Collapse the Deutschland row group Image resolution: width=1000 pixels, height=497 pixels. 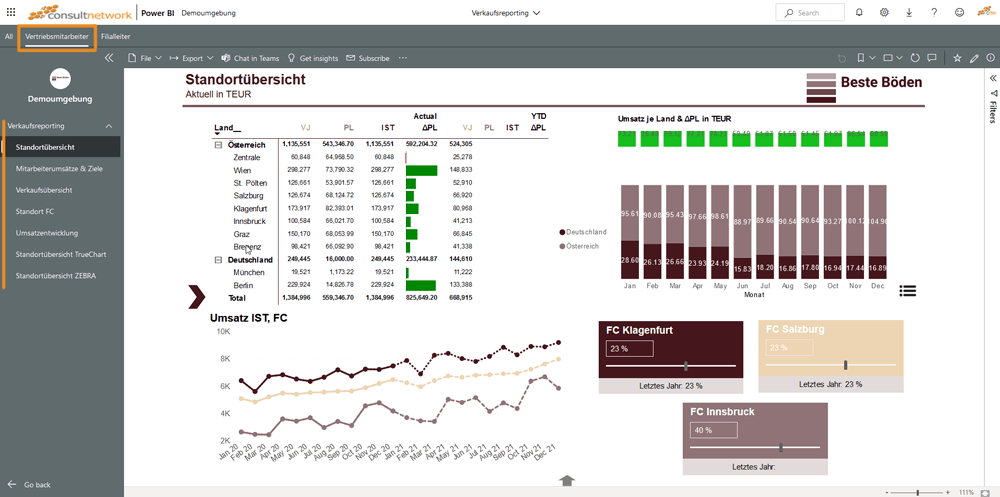[x=218, y=259]
